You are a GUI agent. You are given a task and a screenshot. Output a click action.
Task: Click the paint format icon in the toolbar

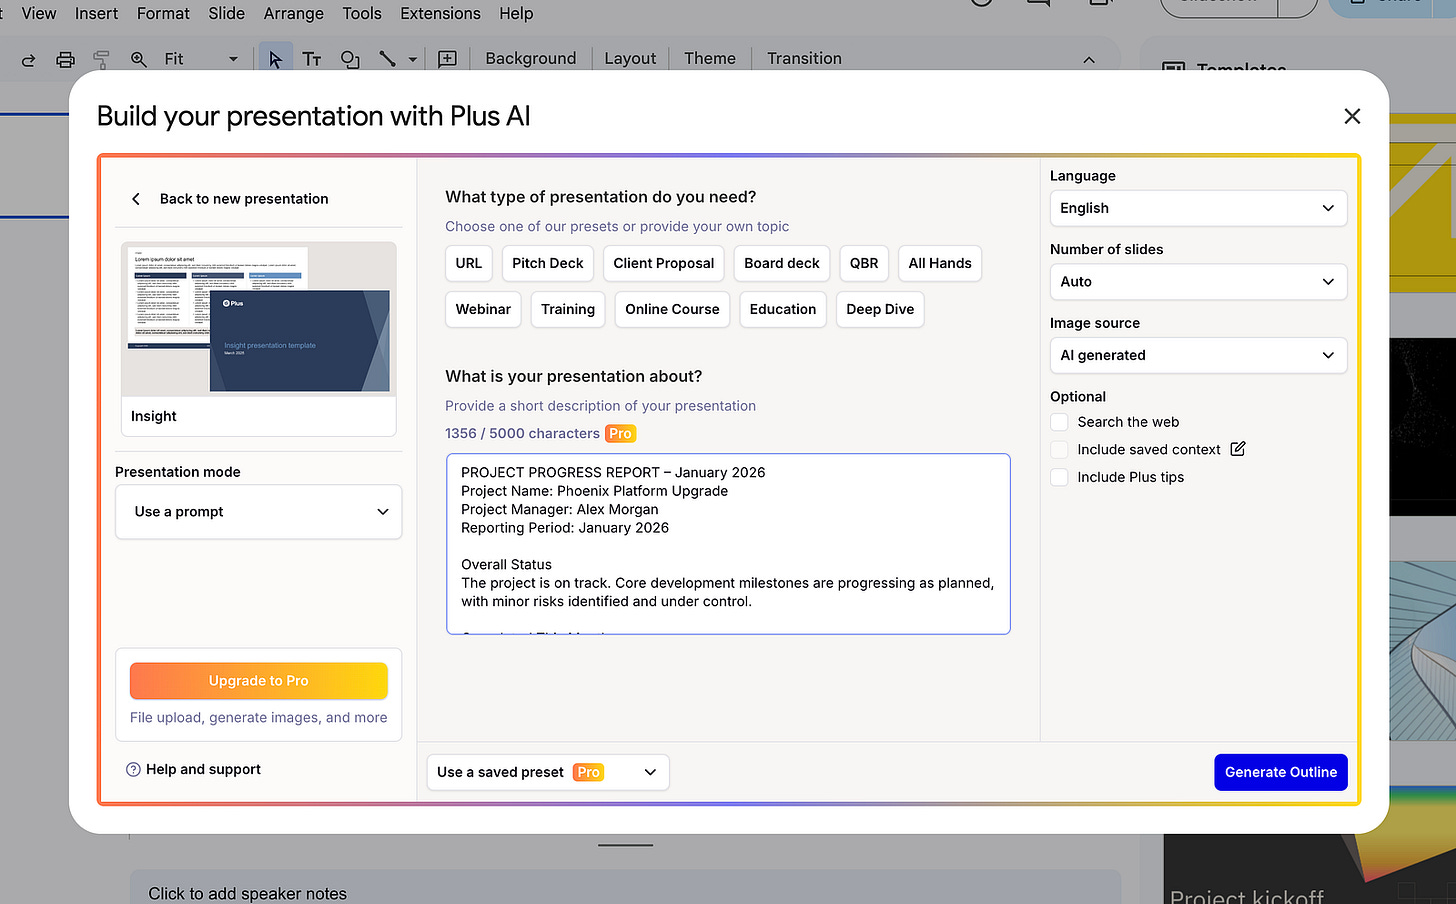(101, 59)
